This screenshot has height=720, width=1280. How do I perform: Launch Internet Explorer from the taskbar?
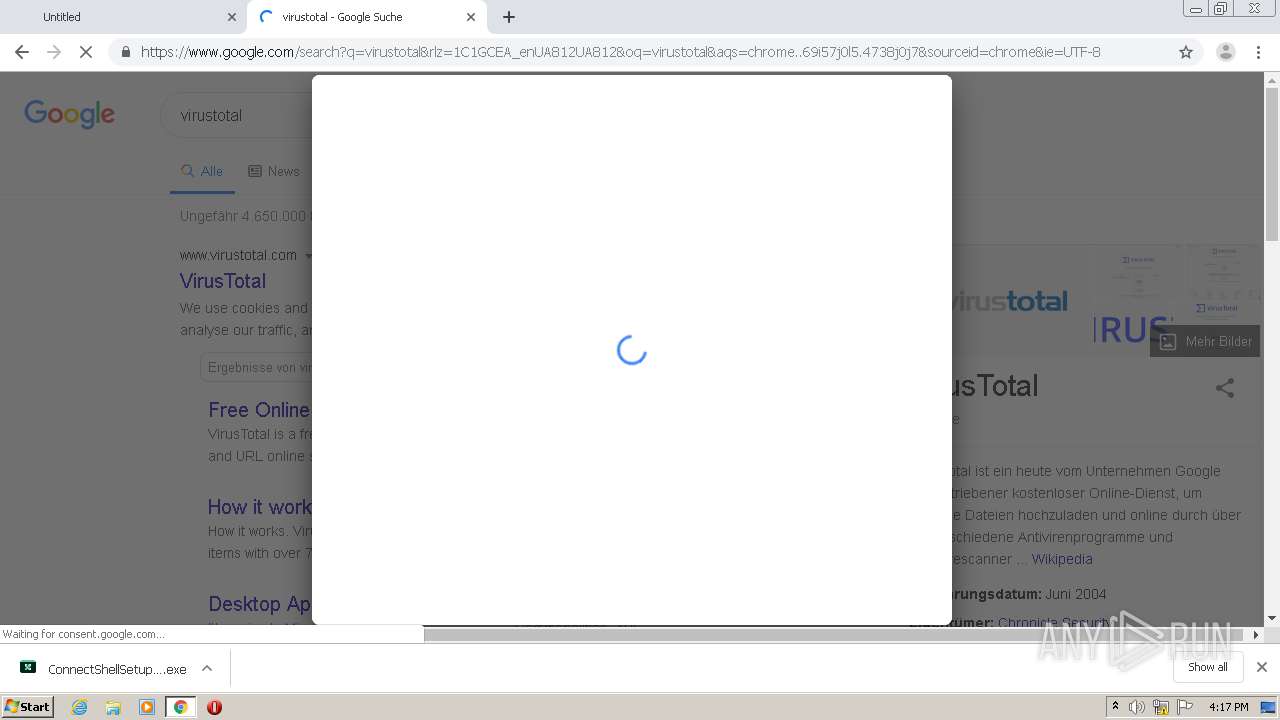[x=79, y=707]
